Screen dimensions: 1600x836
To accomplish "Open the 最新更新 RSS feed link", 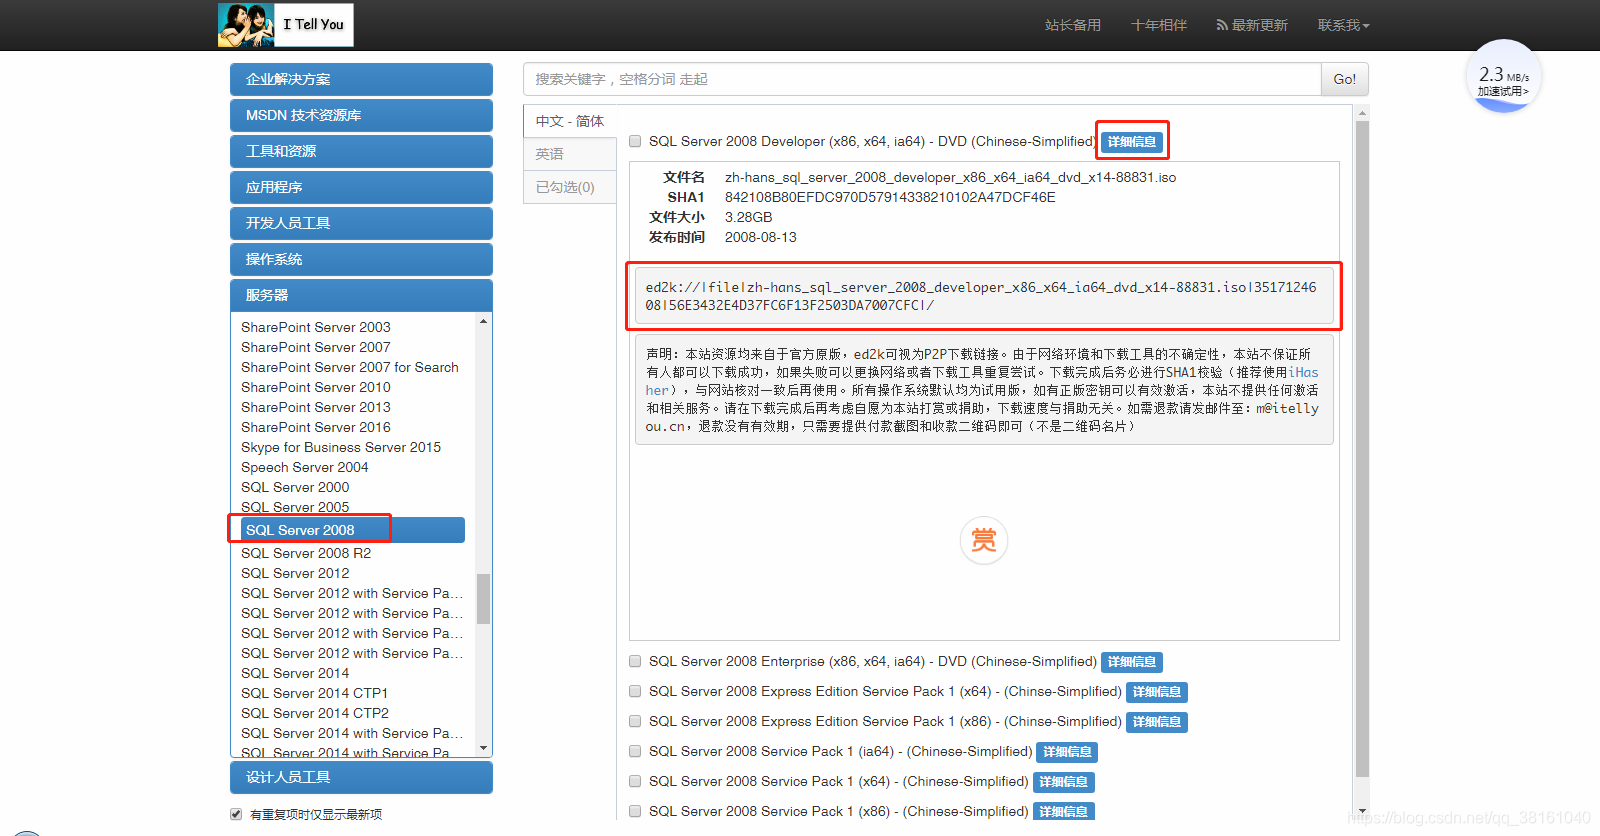I will 1252,25.
